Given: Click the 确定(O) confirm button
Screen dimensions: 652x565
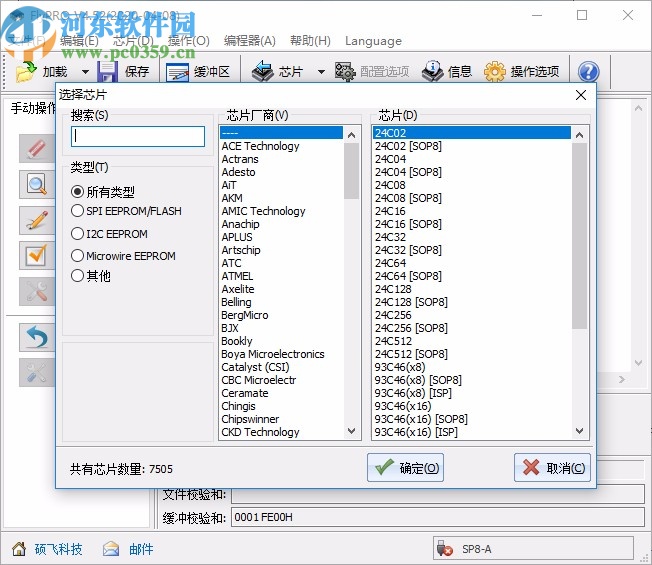Looking at the screenshot, I should [x=405, y=468].
